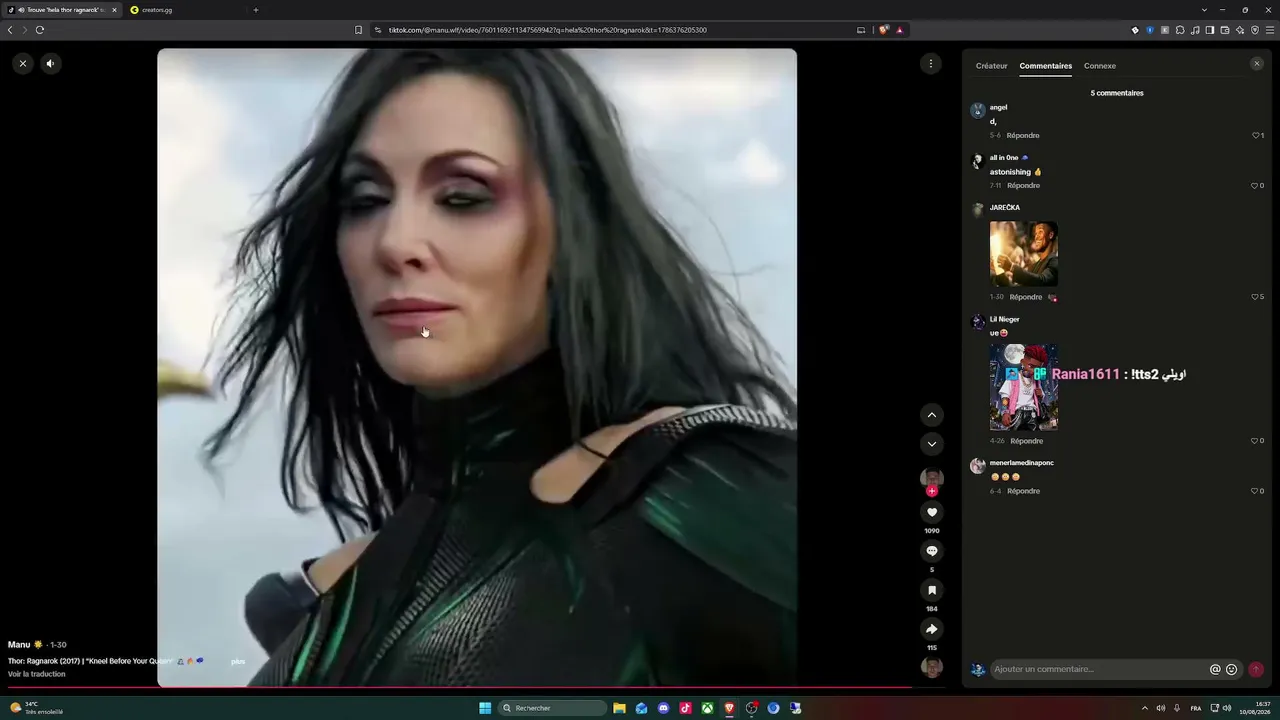Close the comments side panel
Viewport: 1280px width, 720px height.
1257,63
